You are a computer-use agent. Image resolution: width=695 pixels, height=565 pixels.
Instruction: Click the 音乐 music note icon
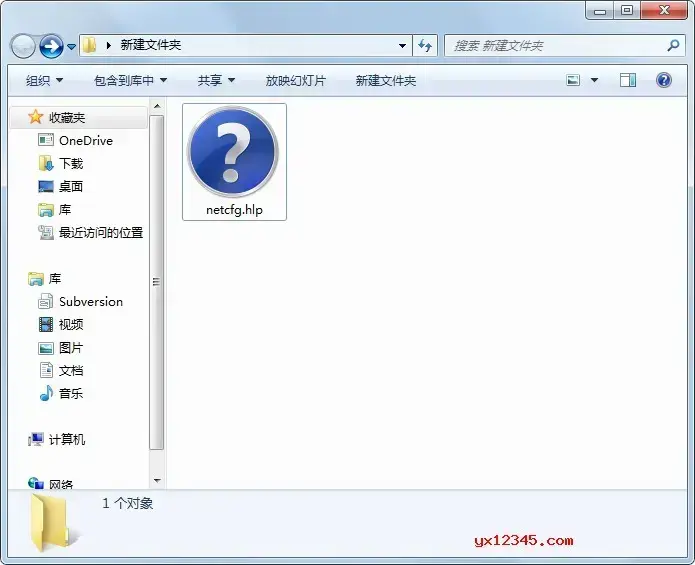pyautogui.click(x=46, y=393)
